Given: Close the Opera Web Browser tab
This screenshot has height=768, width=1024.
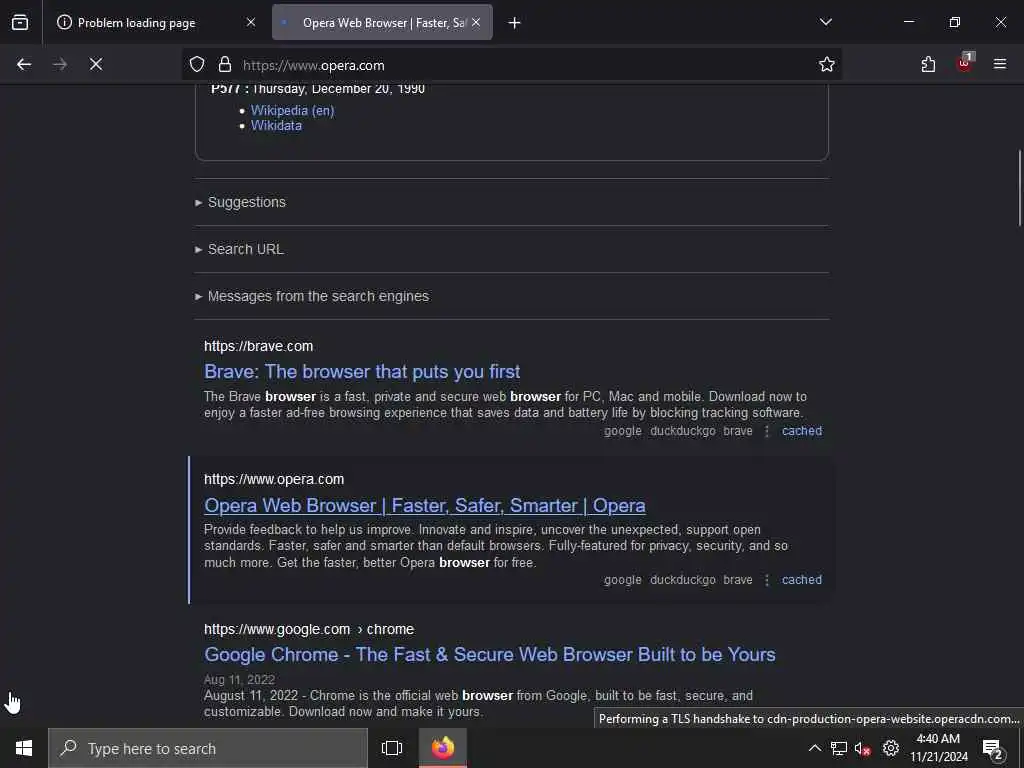Looking at the screenshot, I should coord(476,22).
